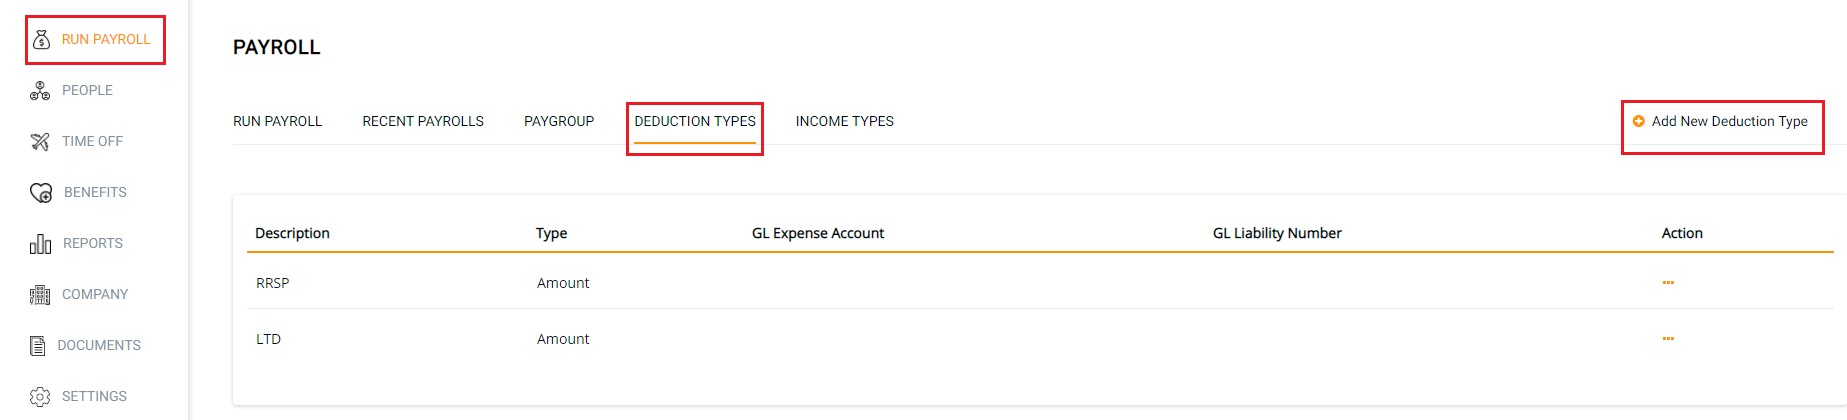Open the action menu for LTD row

coord(1668,339)
